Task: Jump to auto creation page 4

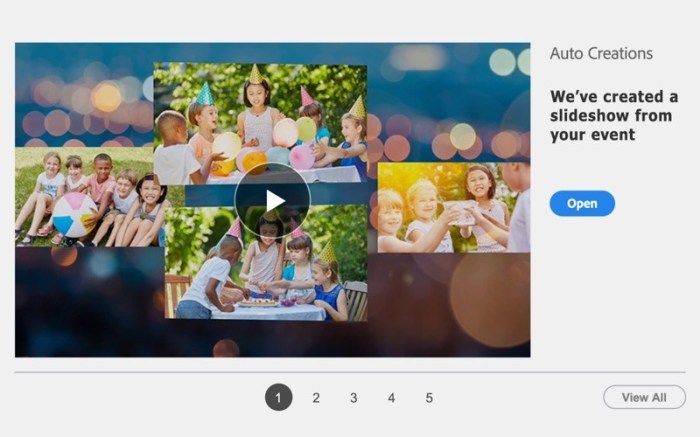Action: [x=392, y=397]
